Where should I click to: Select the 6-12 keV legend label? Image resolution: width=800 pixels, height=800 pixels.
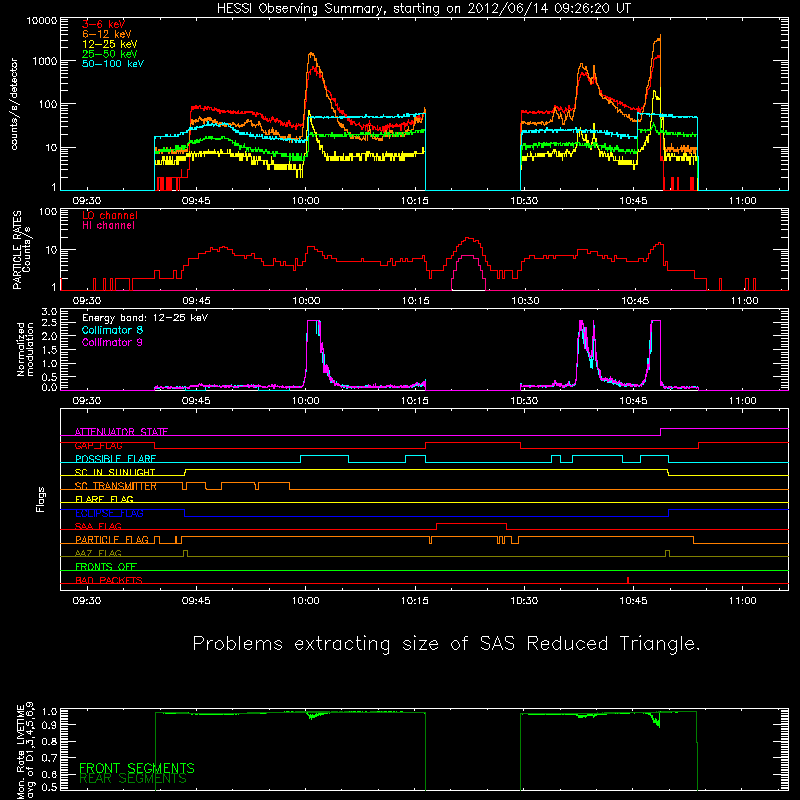[x=107, y=34]
